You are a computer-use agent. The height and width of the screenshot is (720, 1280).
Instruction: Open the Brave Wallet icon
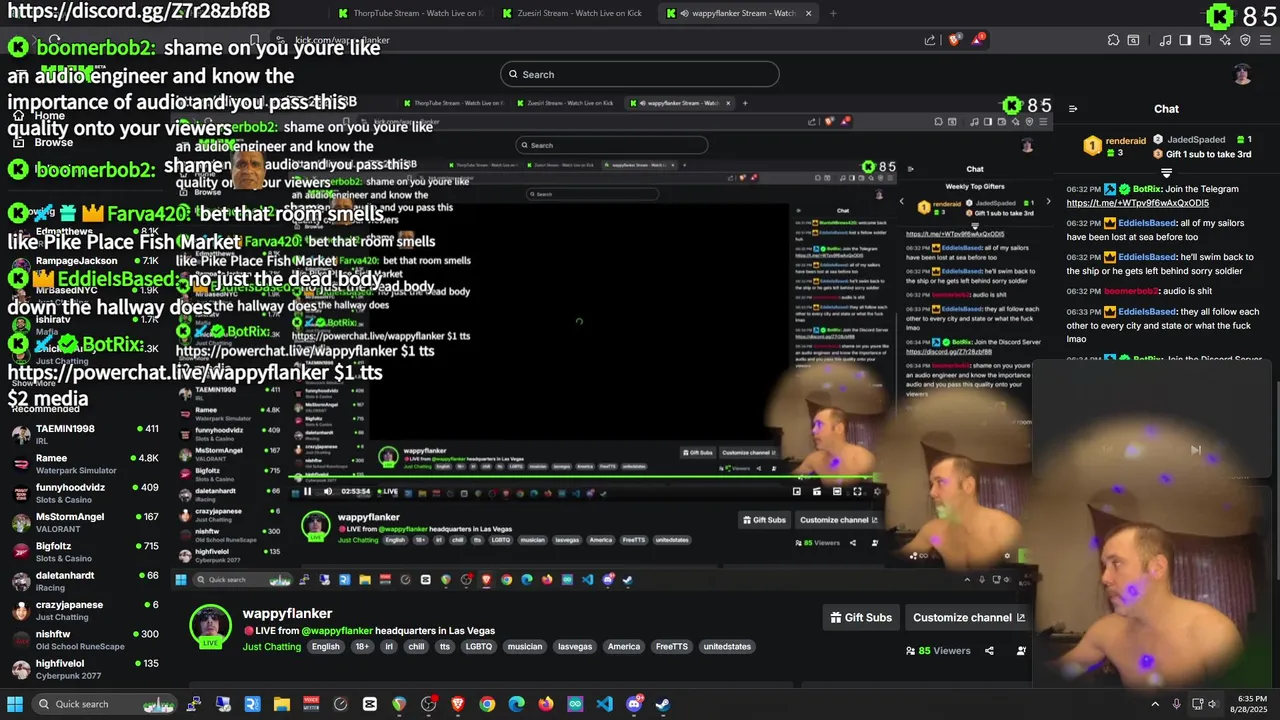[x=1205, y=40]
